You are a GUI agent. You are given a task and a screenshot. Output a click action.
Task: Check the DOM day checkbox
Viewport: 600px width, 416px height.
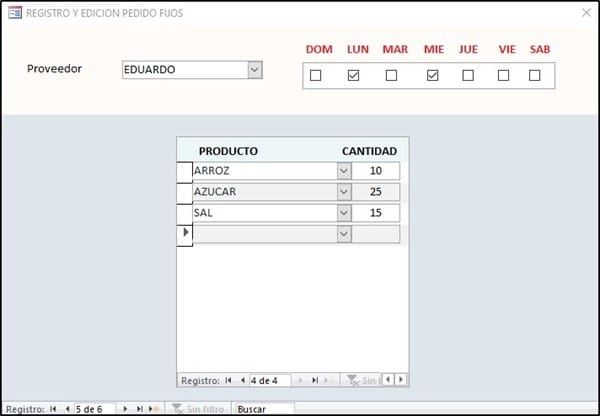pos(316,75)
